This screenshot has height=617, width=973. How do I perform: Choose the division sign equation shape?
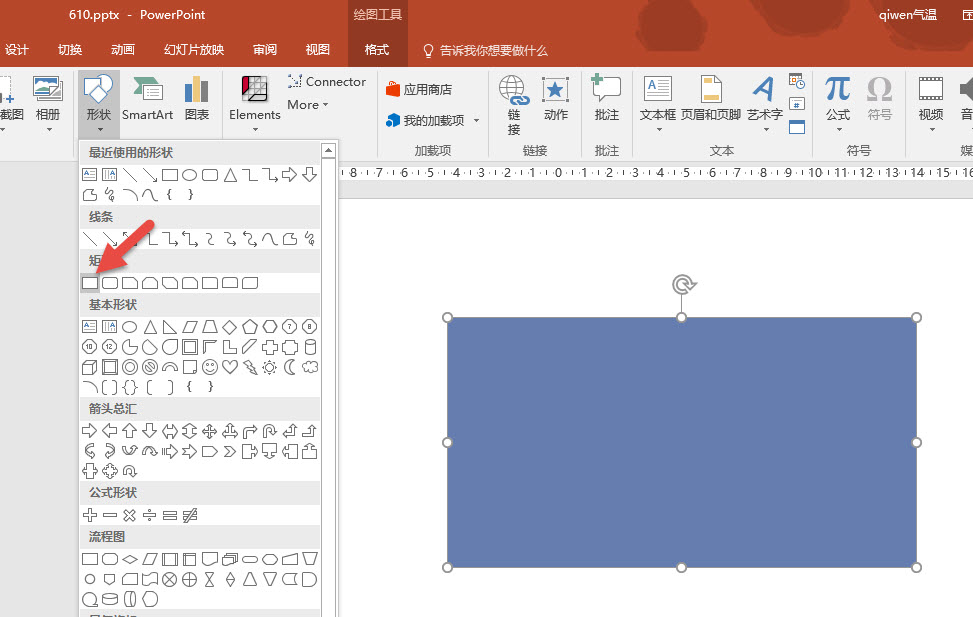click(x=150, y=515)
